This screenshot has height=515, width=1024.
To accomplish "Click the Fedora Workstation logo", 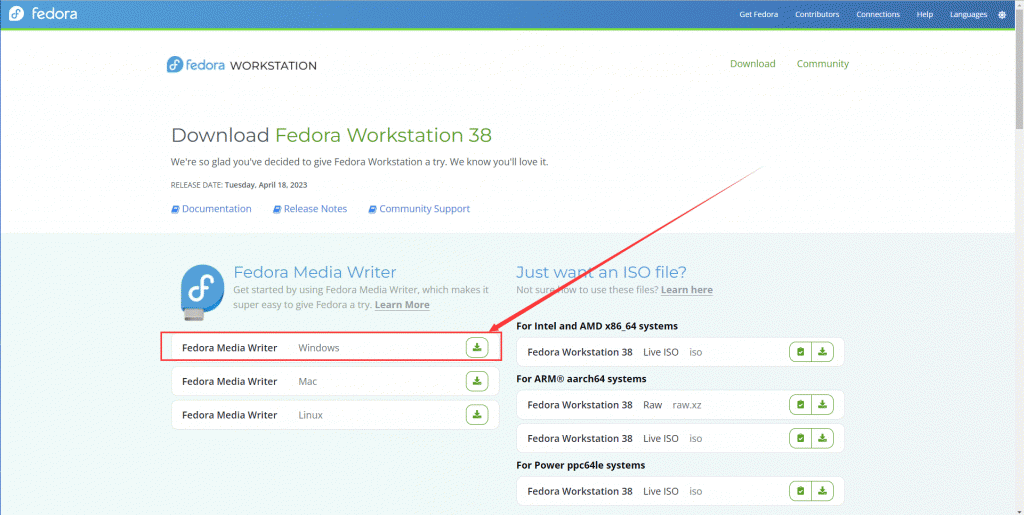I will coord(241,65).
